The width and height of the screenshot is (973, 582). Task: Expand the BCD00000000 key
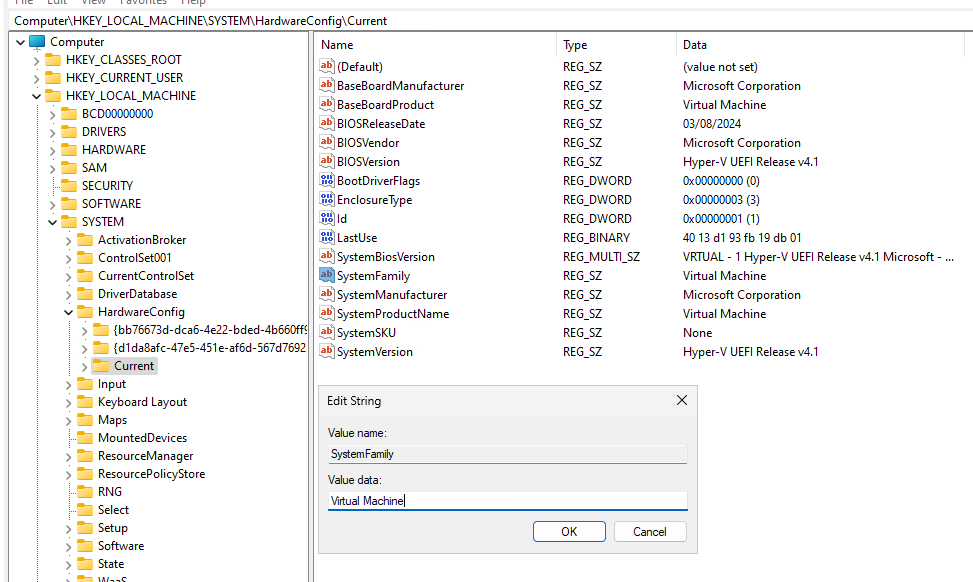pos(53,114)
